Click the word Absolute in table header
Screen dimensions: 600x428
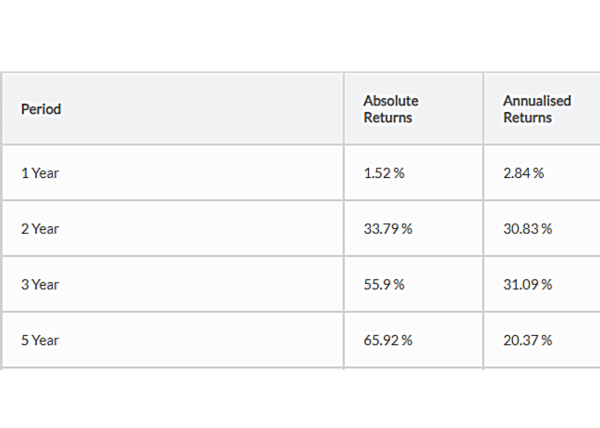pos(390,101)
